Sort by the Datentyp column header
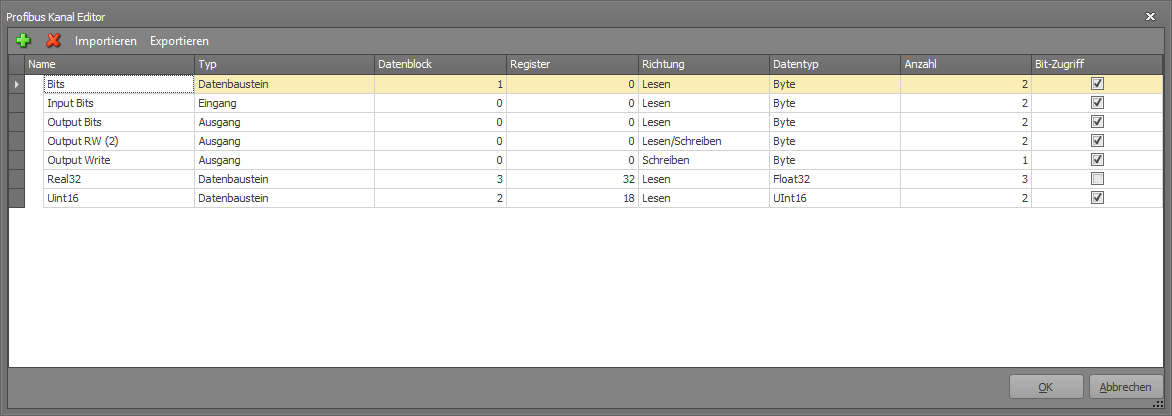 pyautogui.click(x=836, y=64)
